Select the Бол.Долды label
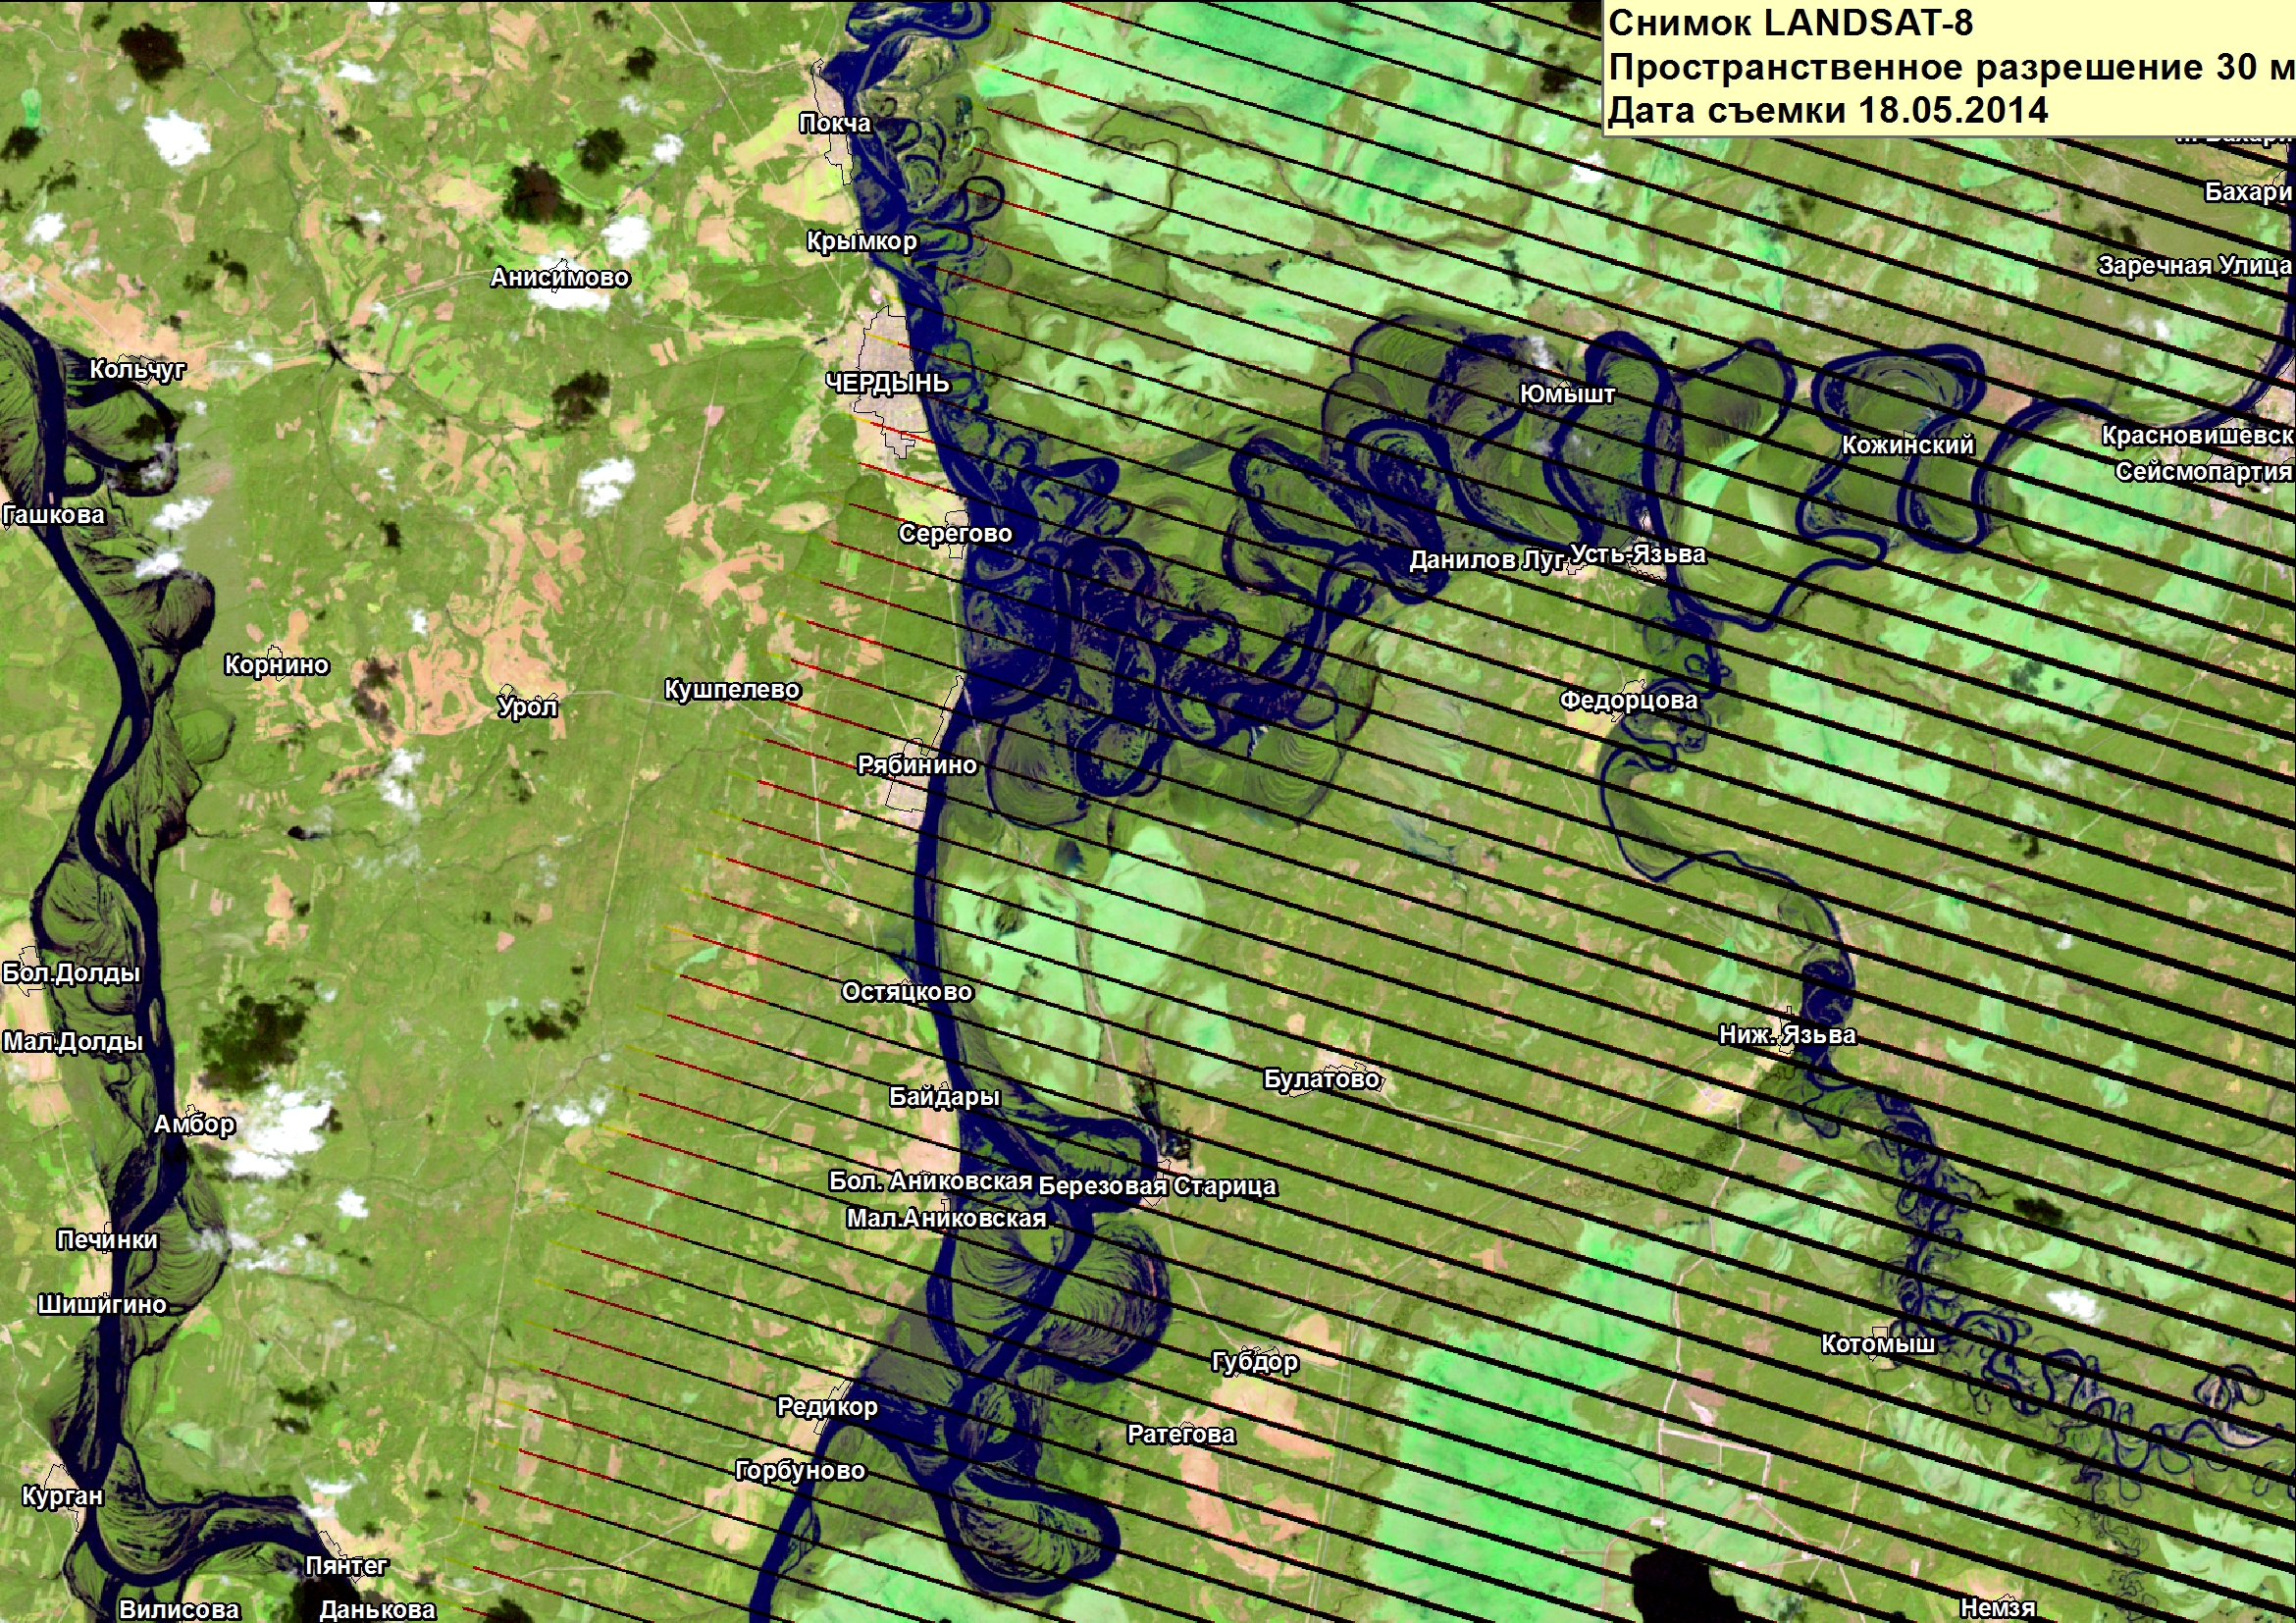The image size is (2296, 1623). point(71,974)
